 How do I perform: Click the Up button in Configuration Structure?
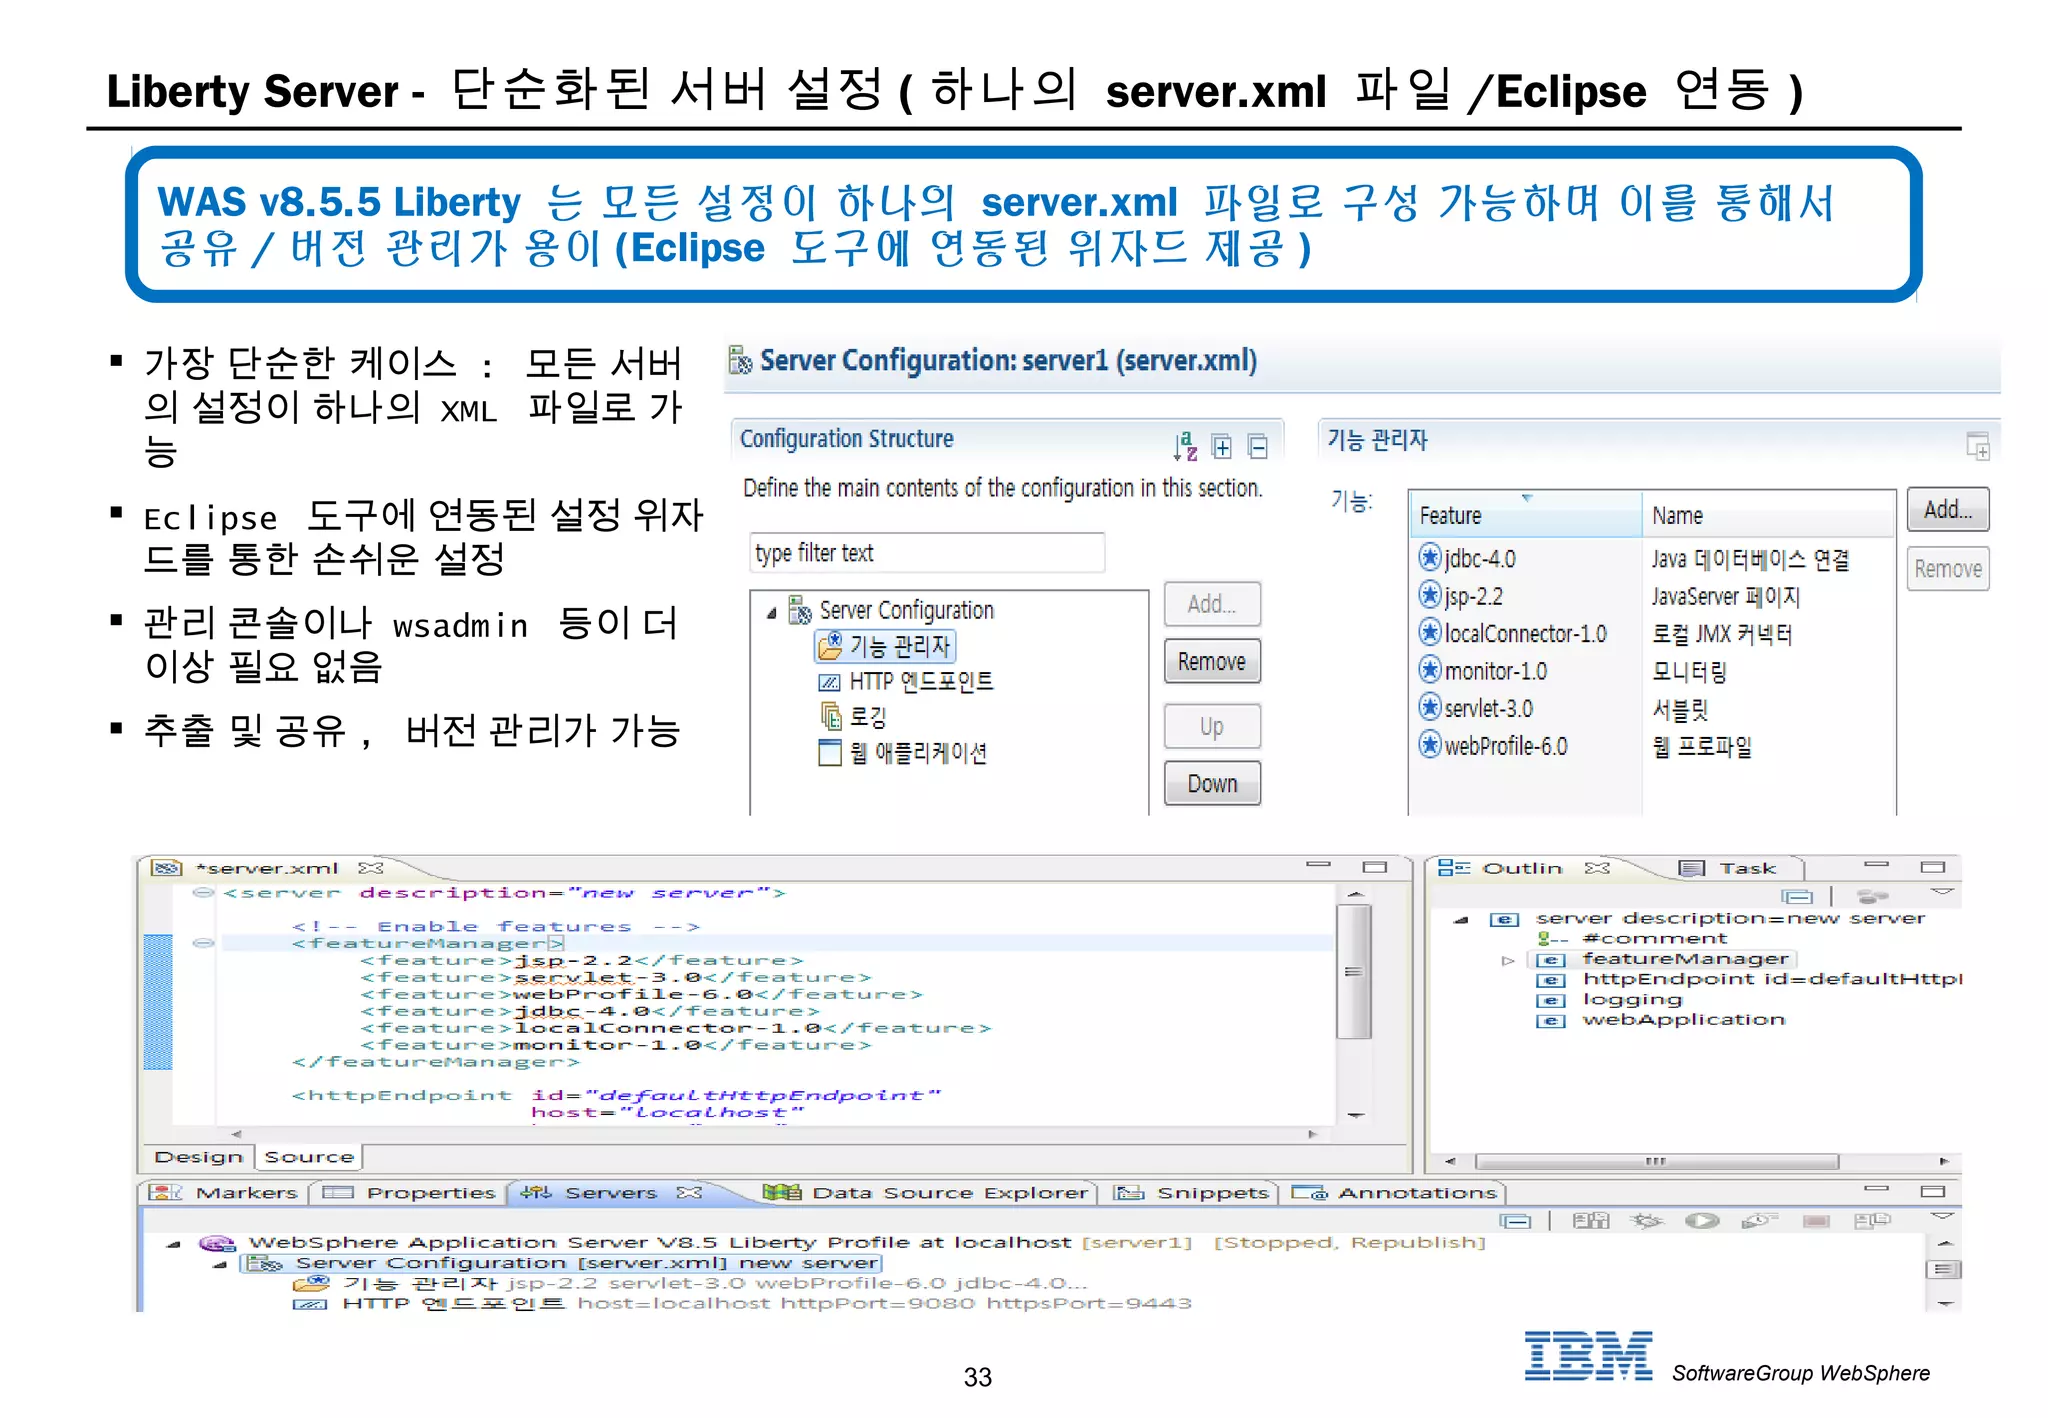1212,726
